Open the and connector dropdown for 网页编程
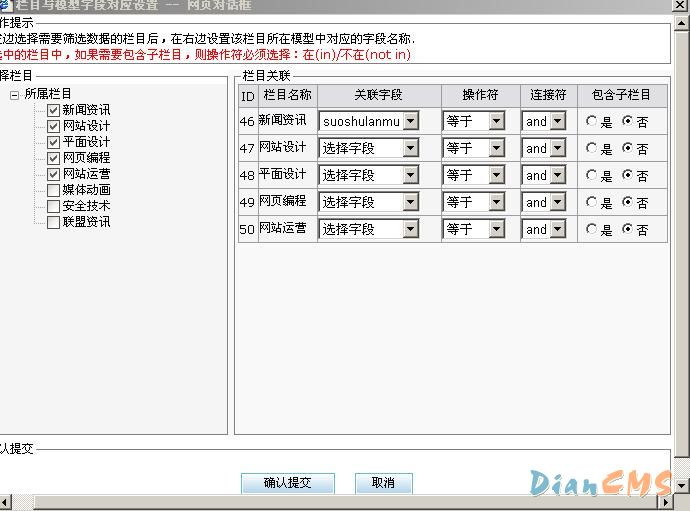The width and height of the screenshot is (690, 511). coord(557,202)
